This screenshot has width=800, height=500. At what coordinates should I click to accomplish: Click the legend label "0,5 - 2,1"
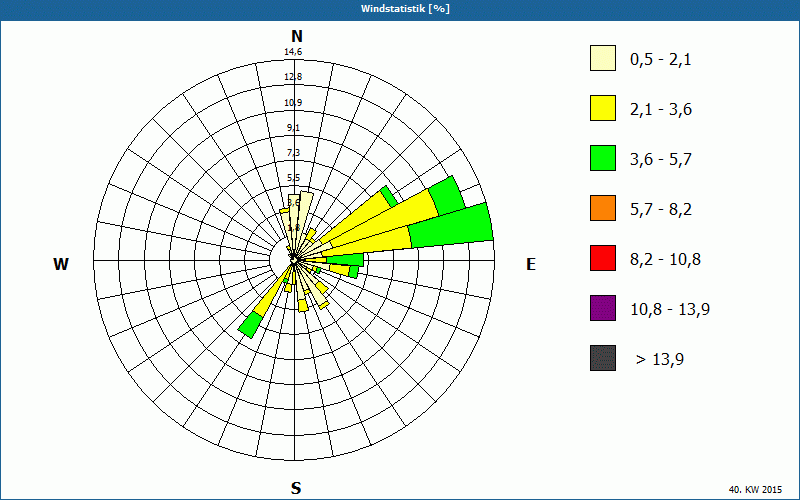click(x=661, y=60)
